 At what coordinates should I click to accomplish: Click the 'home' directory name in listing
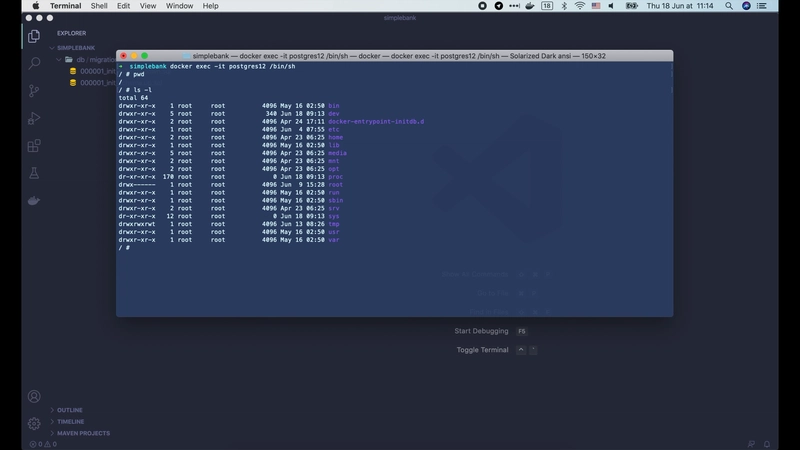click(336, 137)
